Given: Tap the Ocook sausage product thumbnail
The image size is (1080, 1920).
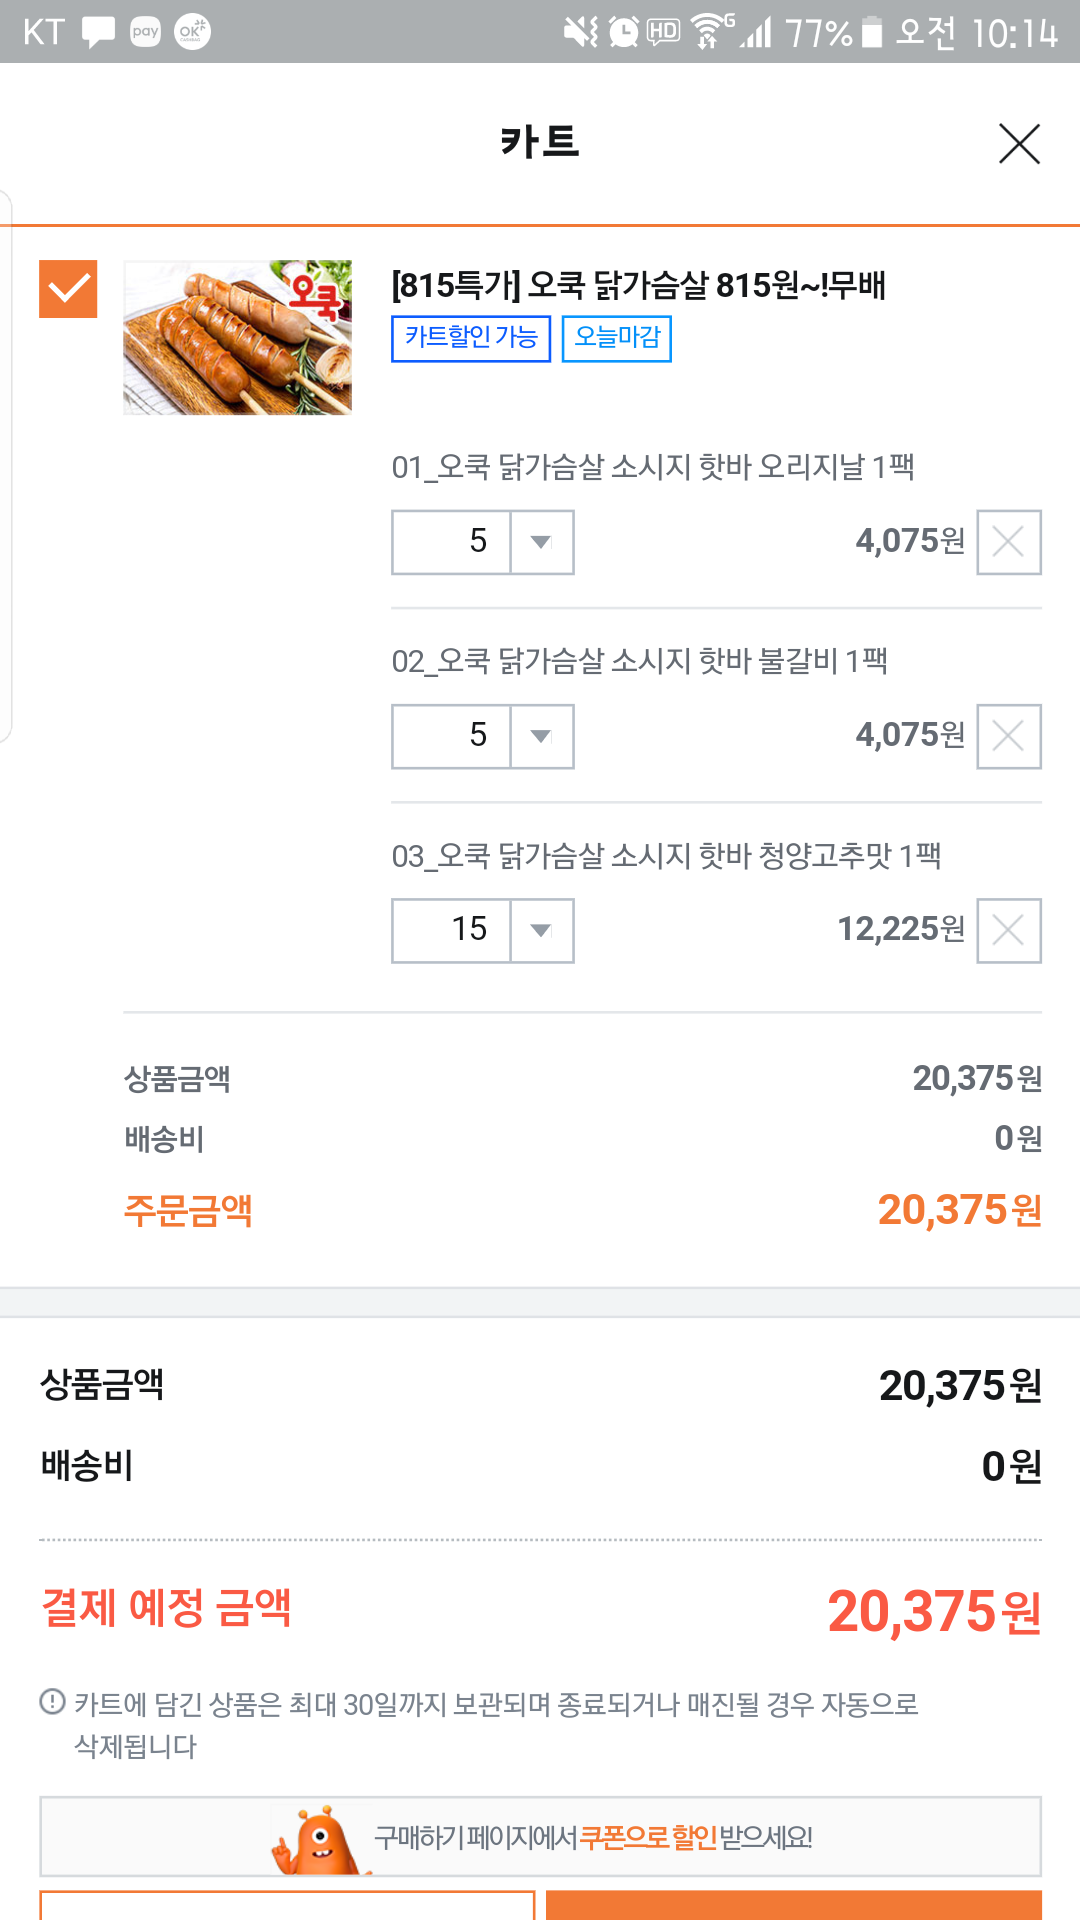Looking at the screenshot, I should [237, 338].
